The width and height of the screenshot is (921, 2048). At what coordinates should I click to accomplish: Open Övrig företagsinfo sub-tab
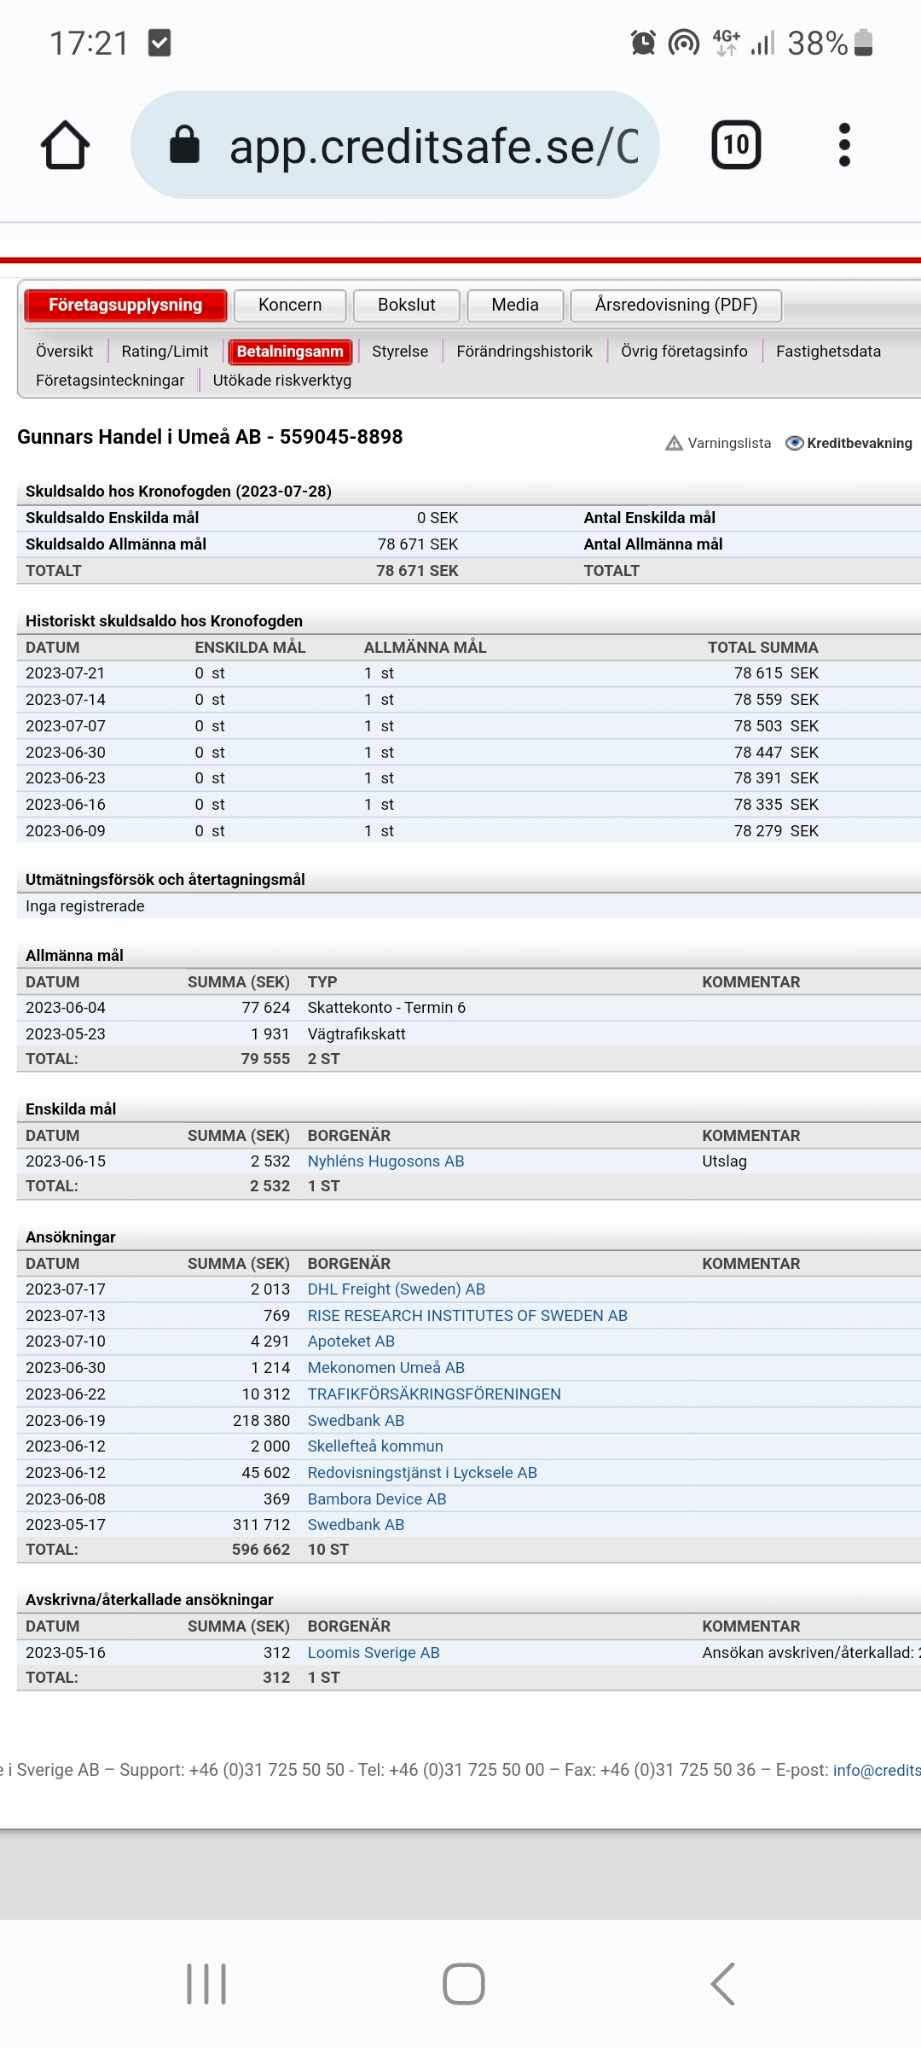[x=684, y=352]
